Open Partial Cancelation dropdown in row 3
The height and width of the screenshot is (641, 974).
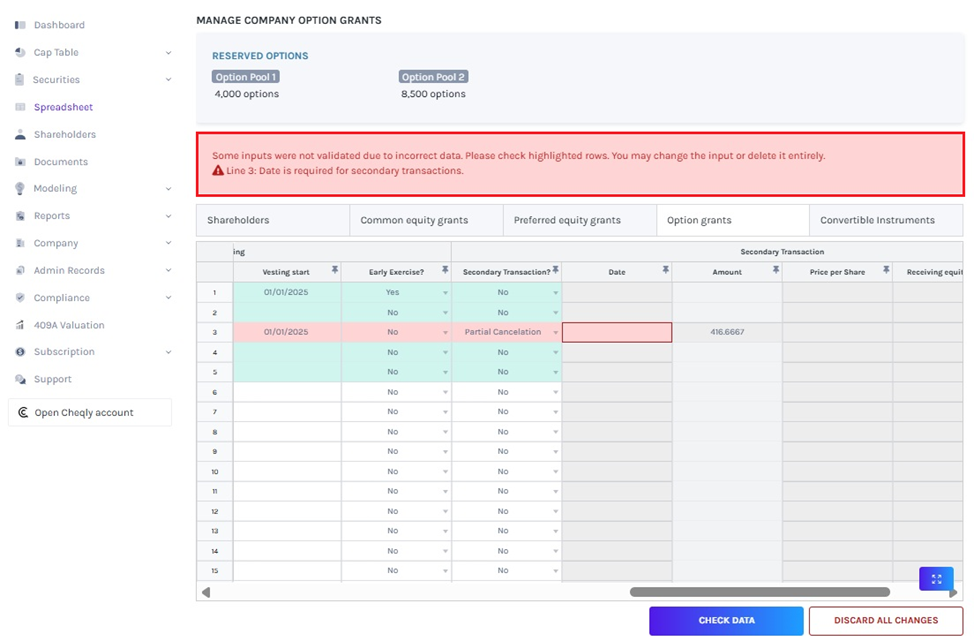(x=555, y=332)
